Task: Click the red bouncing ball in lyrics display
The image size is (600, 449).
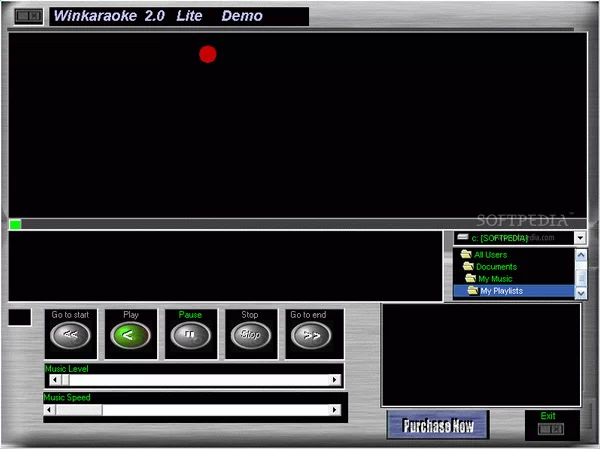Action: (x=208, y=54)
